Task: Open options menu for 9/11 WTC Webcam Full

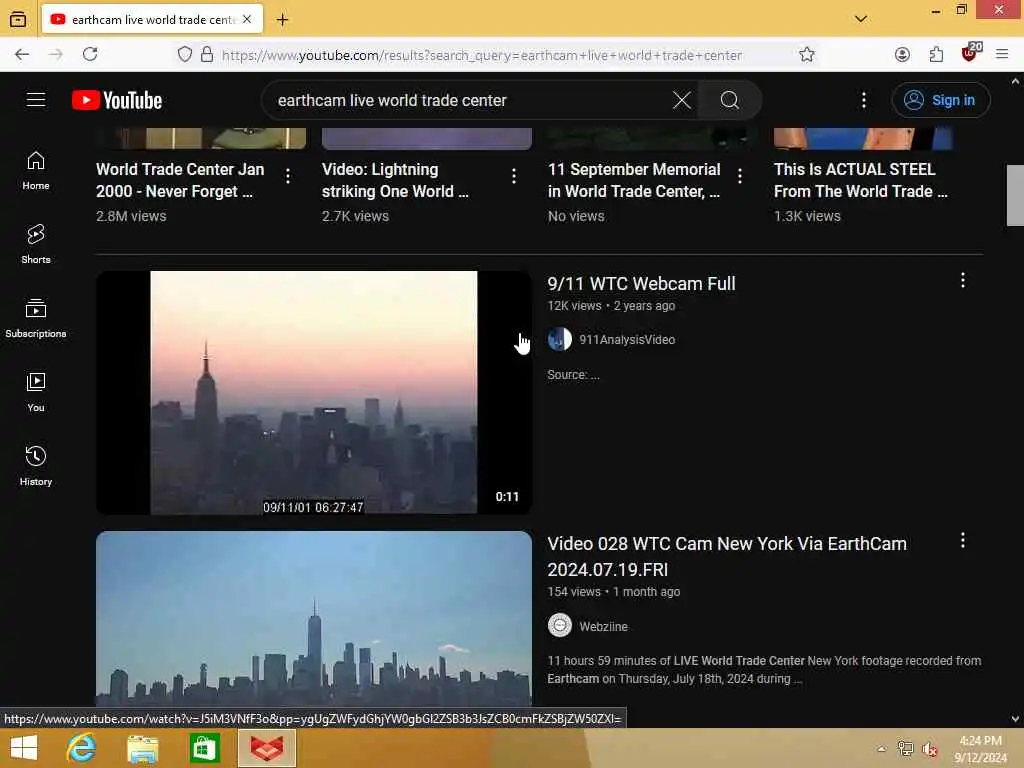Action: [963, 280]
